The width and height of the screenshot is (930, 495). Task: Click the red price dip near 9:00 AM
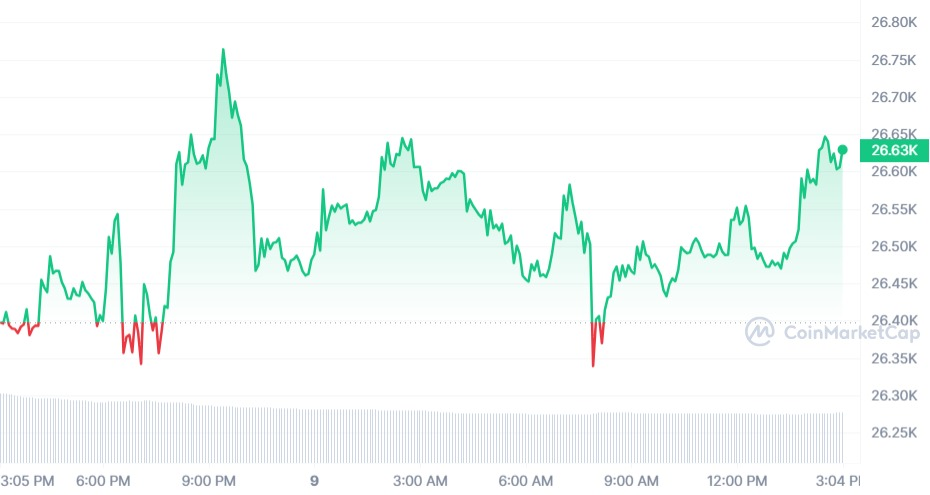point(594,360)
